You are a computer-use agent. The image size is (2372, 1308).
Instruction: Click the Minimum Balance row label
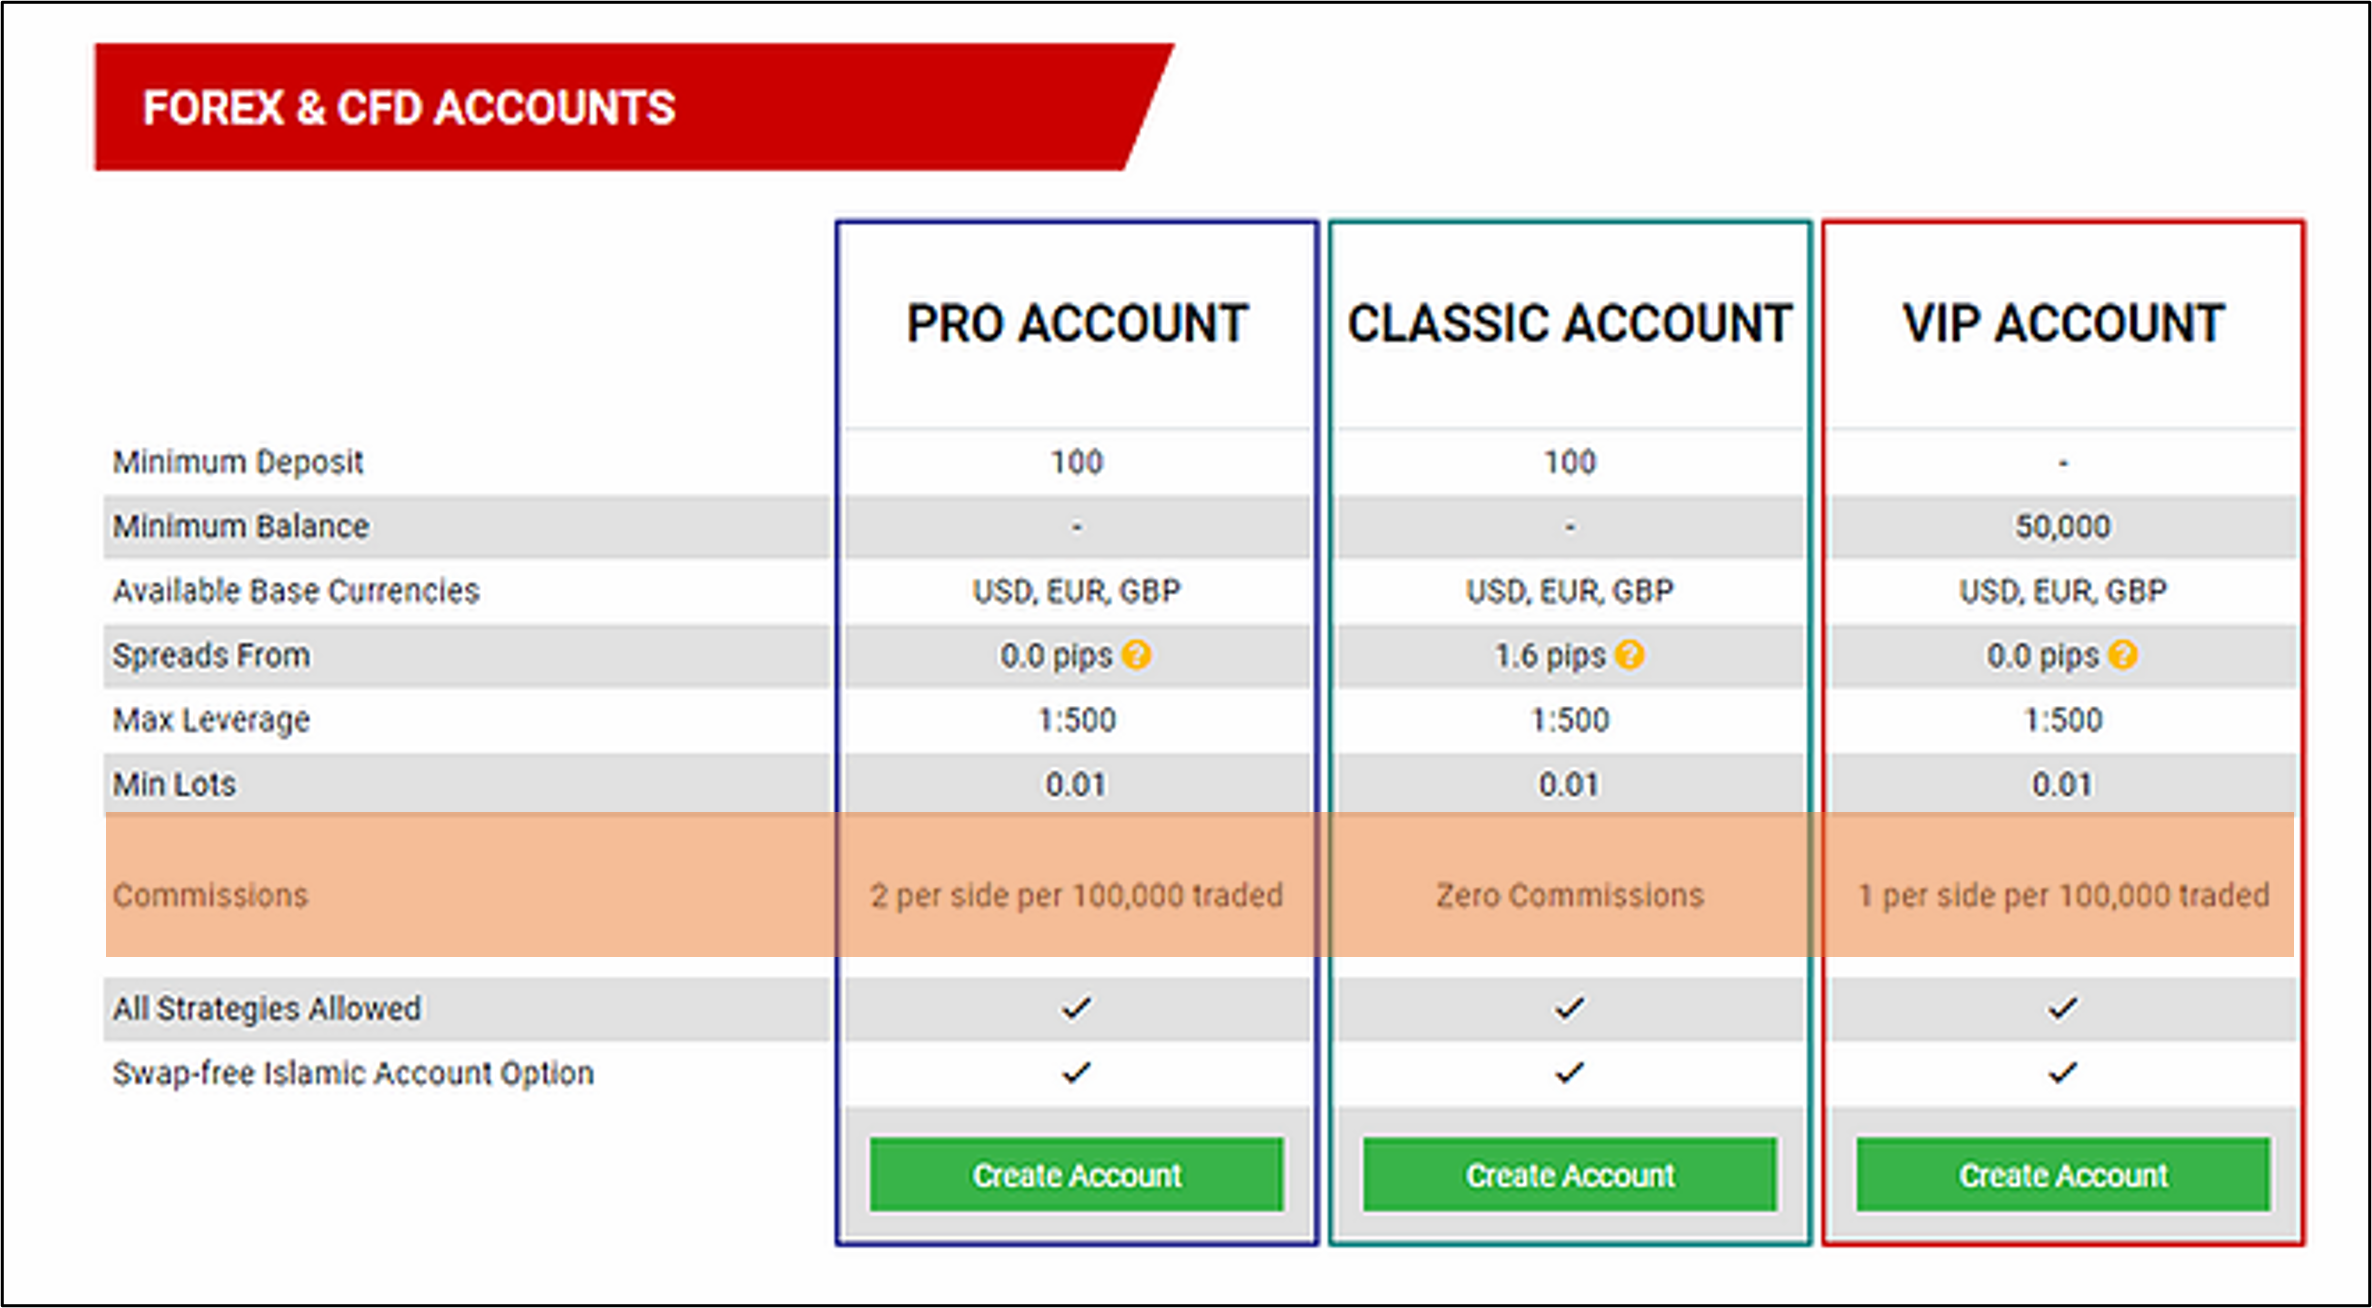coord(241,526)
